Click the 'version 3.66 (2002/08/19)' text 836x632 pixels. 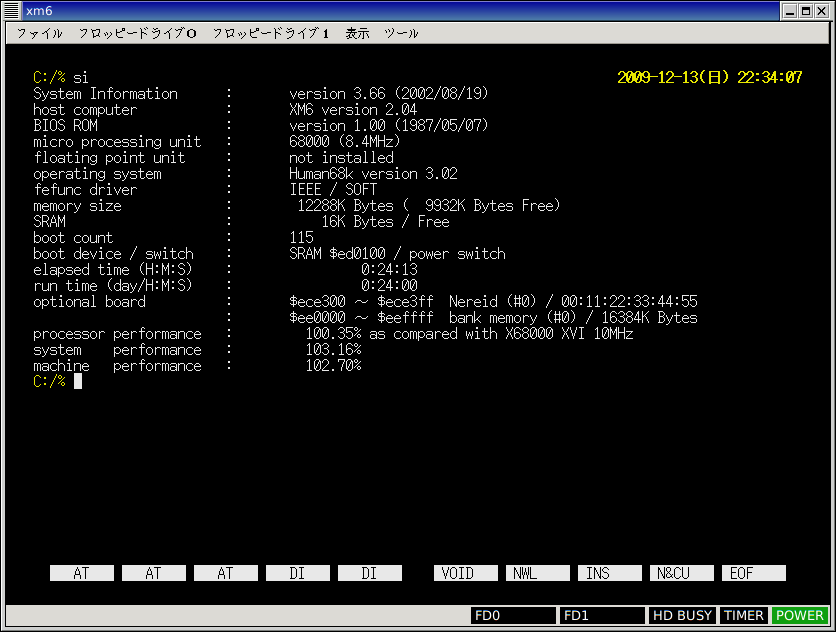pos(389,94)
